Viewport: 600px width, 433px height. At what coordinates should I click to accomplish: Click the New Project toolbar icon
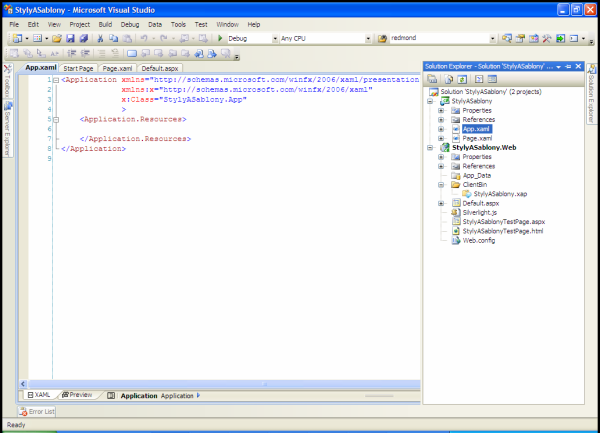click(x=17, y=38)
